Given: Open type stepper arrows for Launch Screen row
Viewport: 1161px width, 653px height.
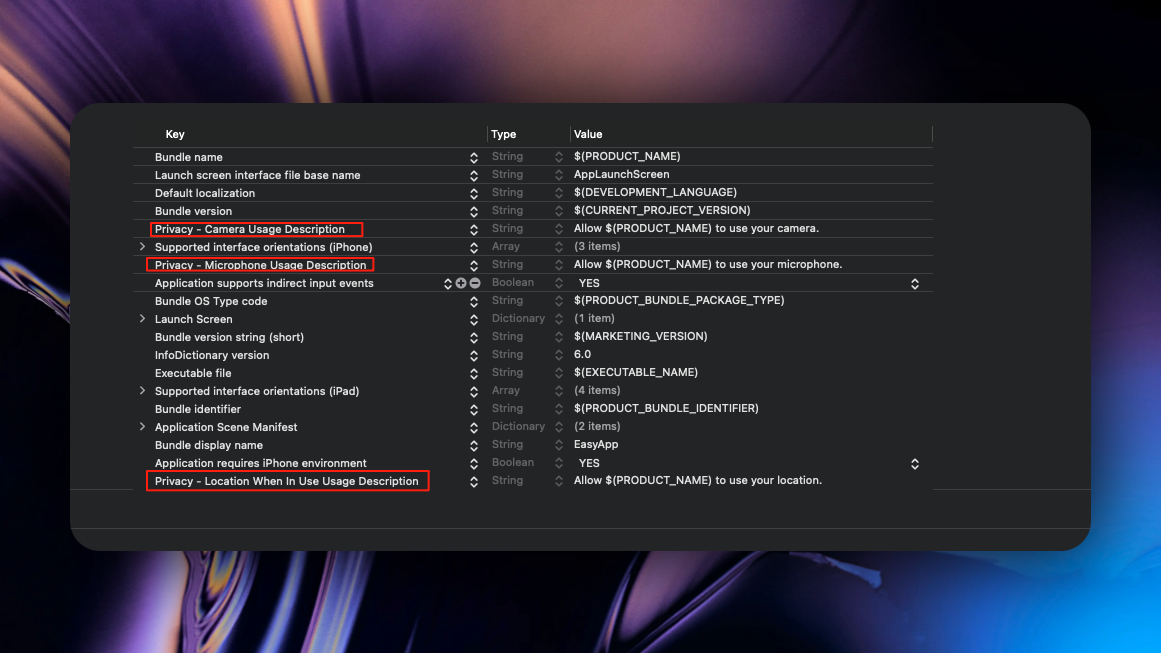Looking at the screenshot, I should click(559, 320).
